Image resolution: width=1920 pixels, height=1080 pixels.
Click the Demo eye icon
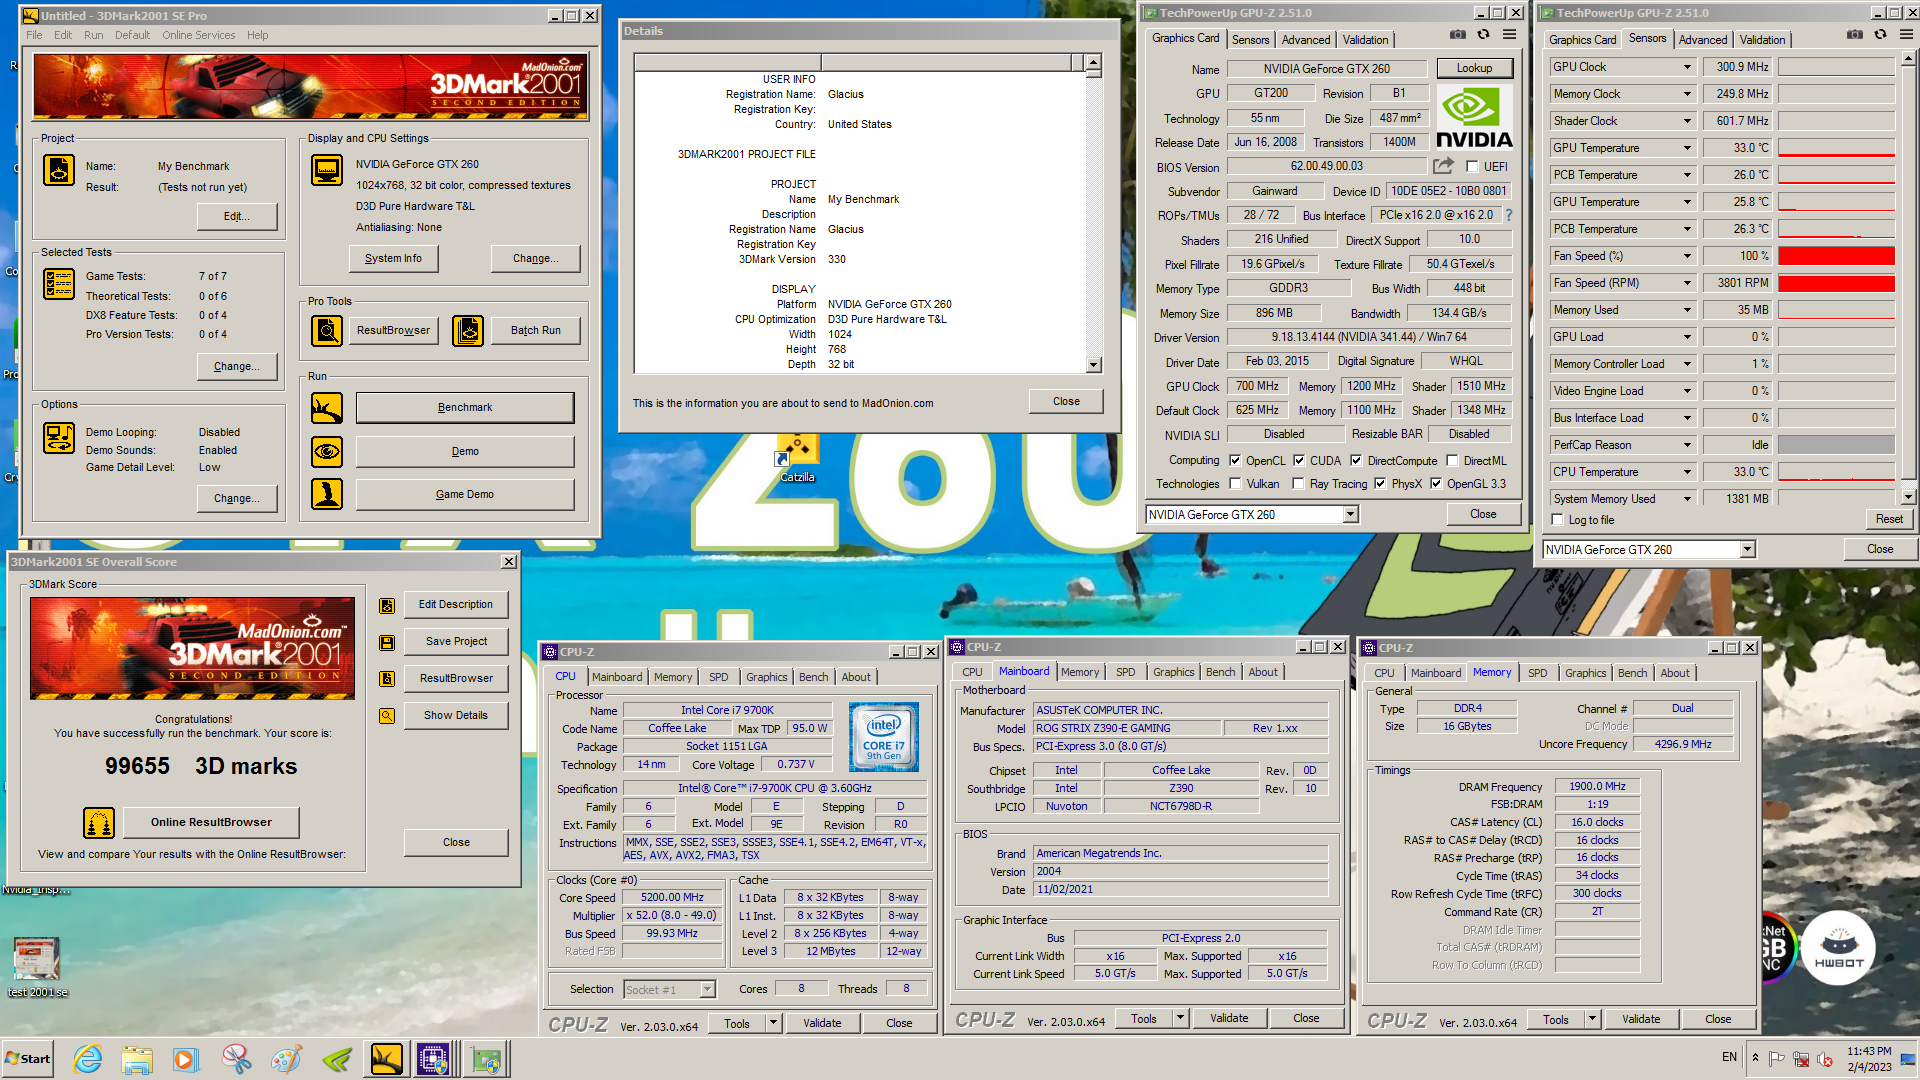pos(327,452)
